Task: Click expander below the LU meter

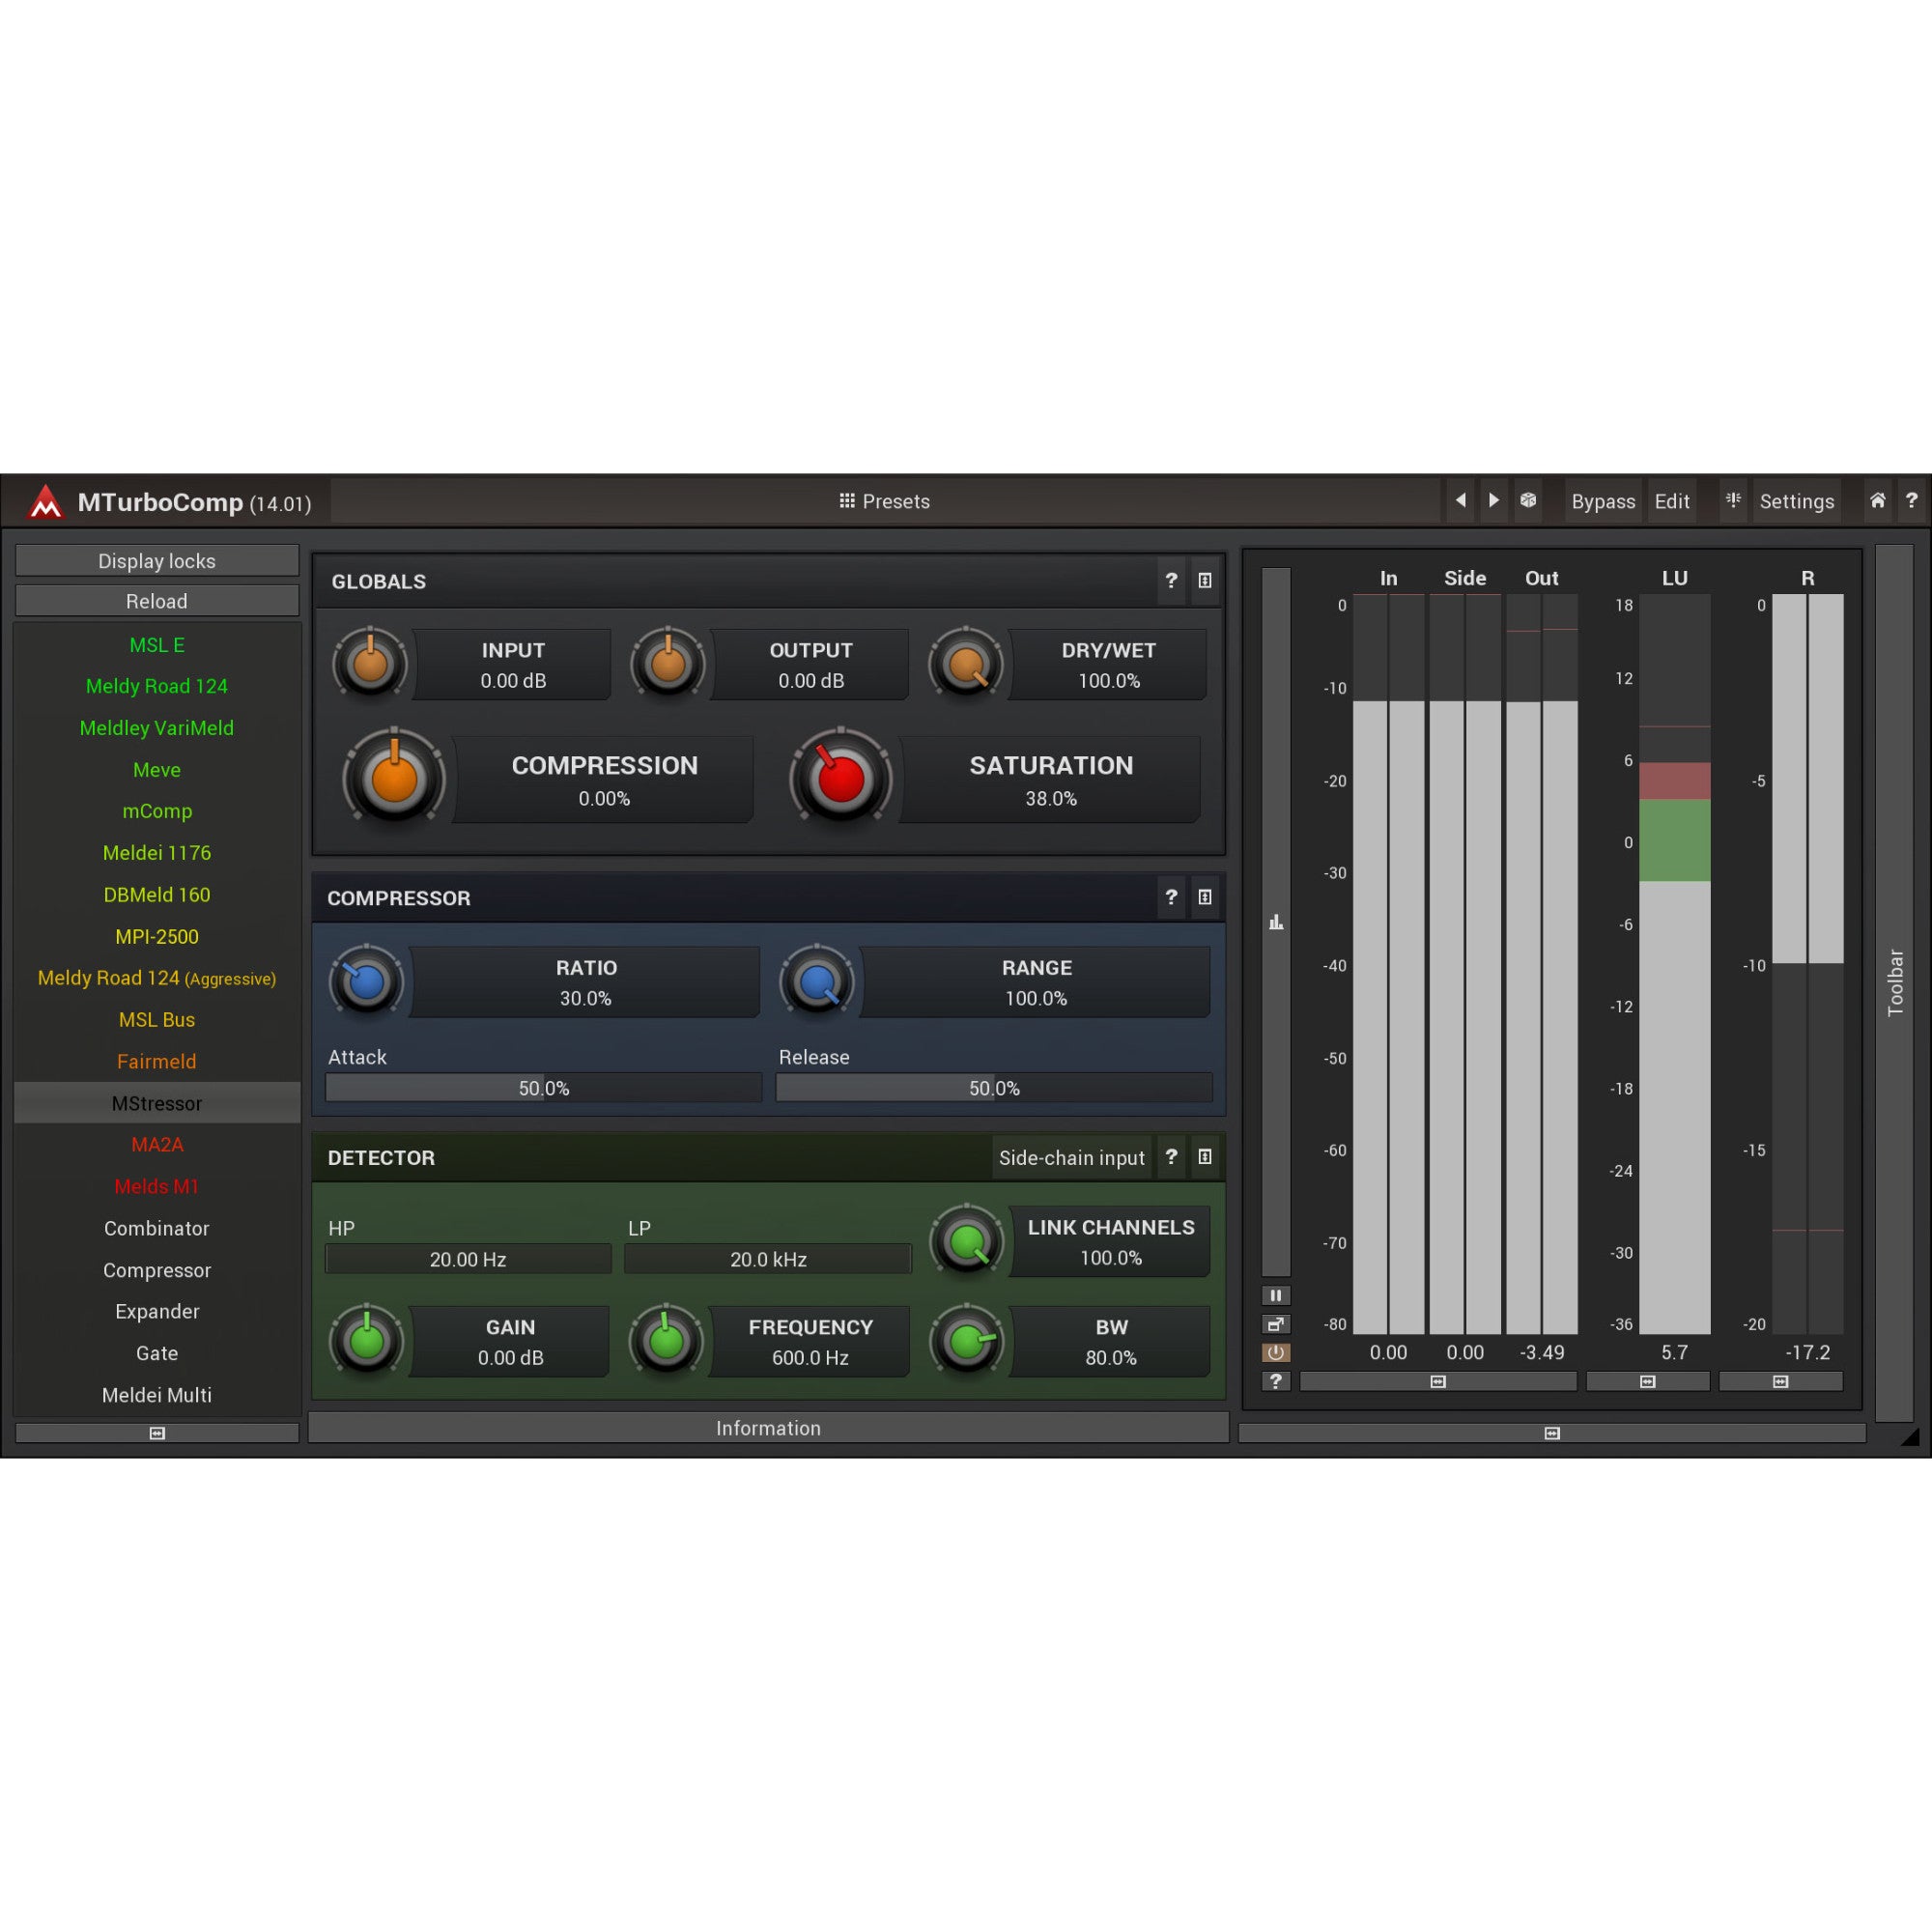Action: tap(1648, 1381)
